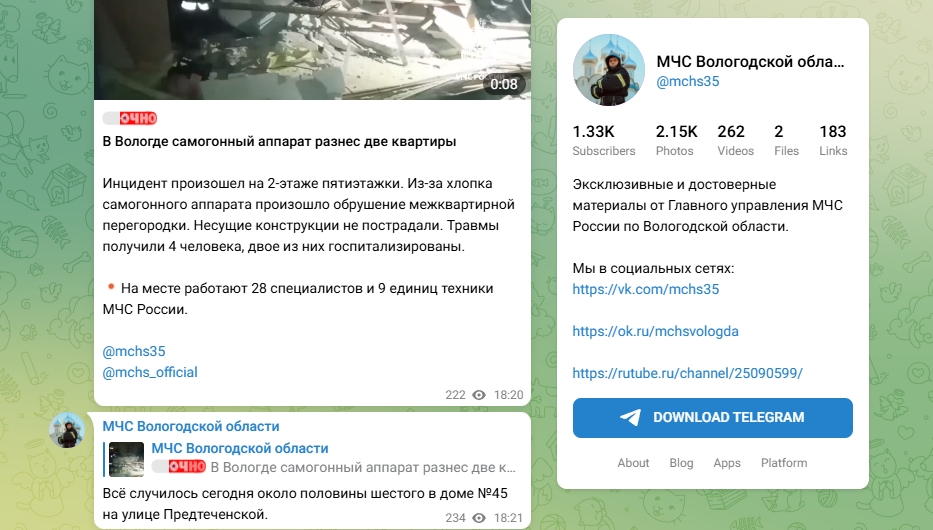Click the orange bullet emoji before 'На месте работают'
The image size is (933, 530).
(x=110, y=287)
